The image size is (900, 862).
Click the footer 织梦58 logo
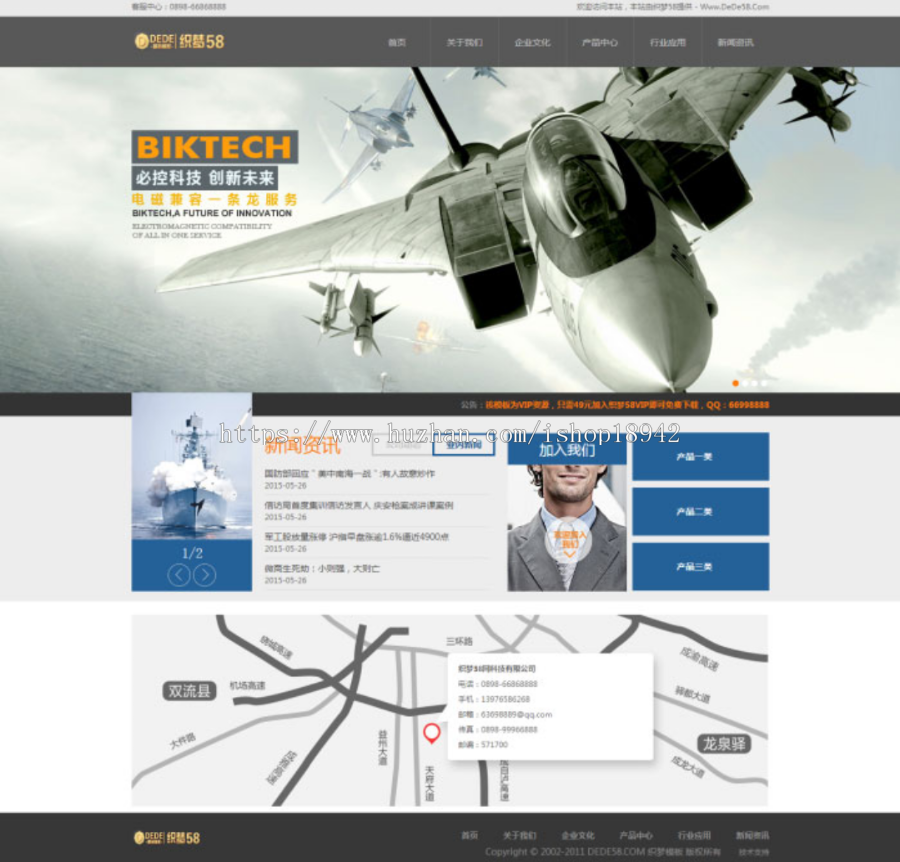[x=167, y=837]
